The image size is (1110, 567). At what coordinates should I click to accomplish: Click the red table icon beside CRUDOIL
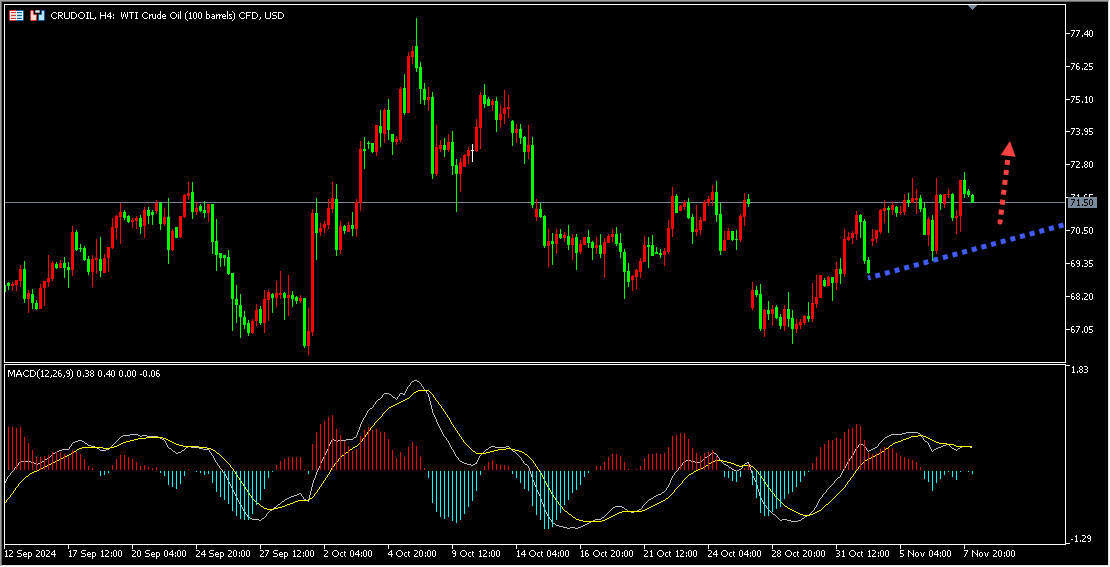pos(16,15)
